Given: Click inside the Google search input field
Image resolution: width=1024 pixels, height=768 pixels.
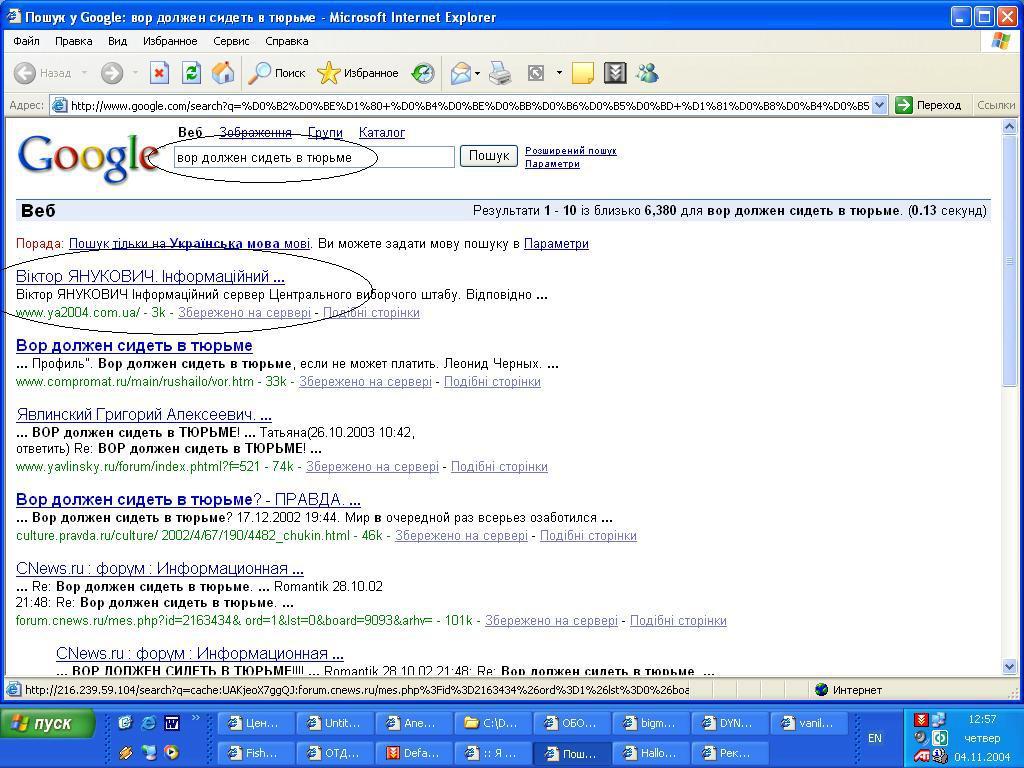Looking at the screenshot, I should (310, 157).
